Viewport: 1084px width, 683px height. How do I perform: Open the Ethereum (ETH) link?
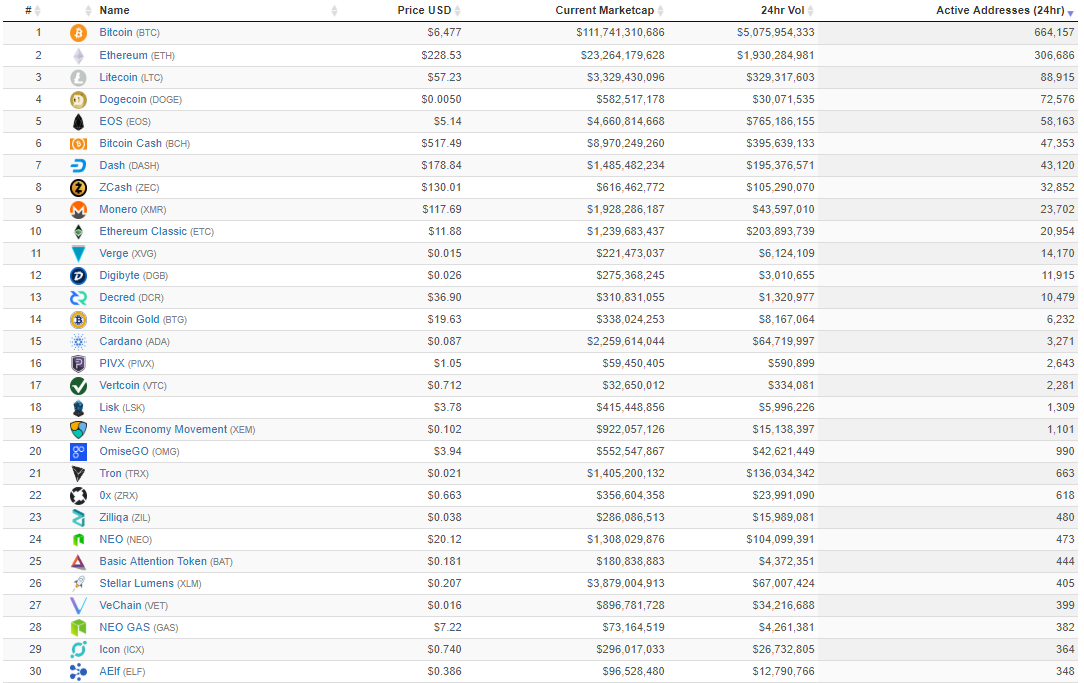[137, 55]
